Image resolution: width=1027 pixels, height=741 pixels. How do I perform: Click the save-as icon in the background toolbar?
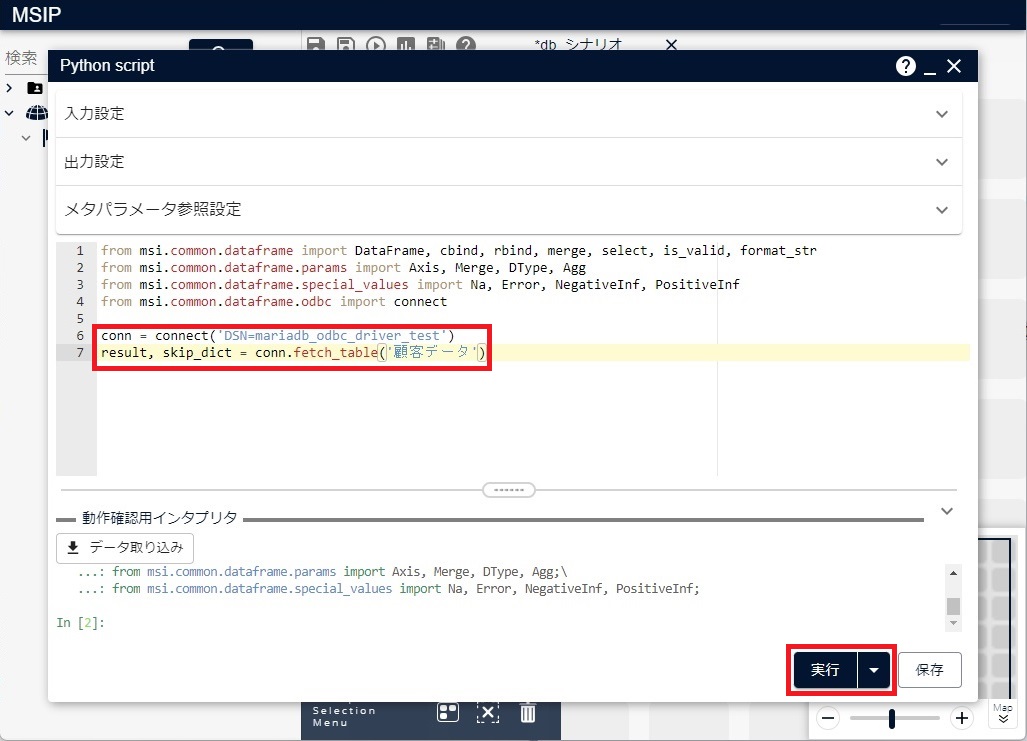[x=346, y=45]
